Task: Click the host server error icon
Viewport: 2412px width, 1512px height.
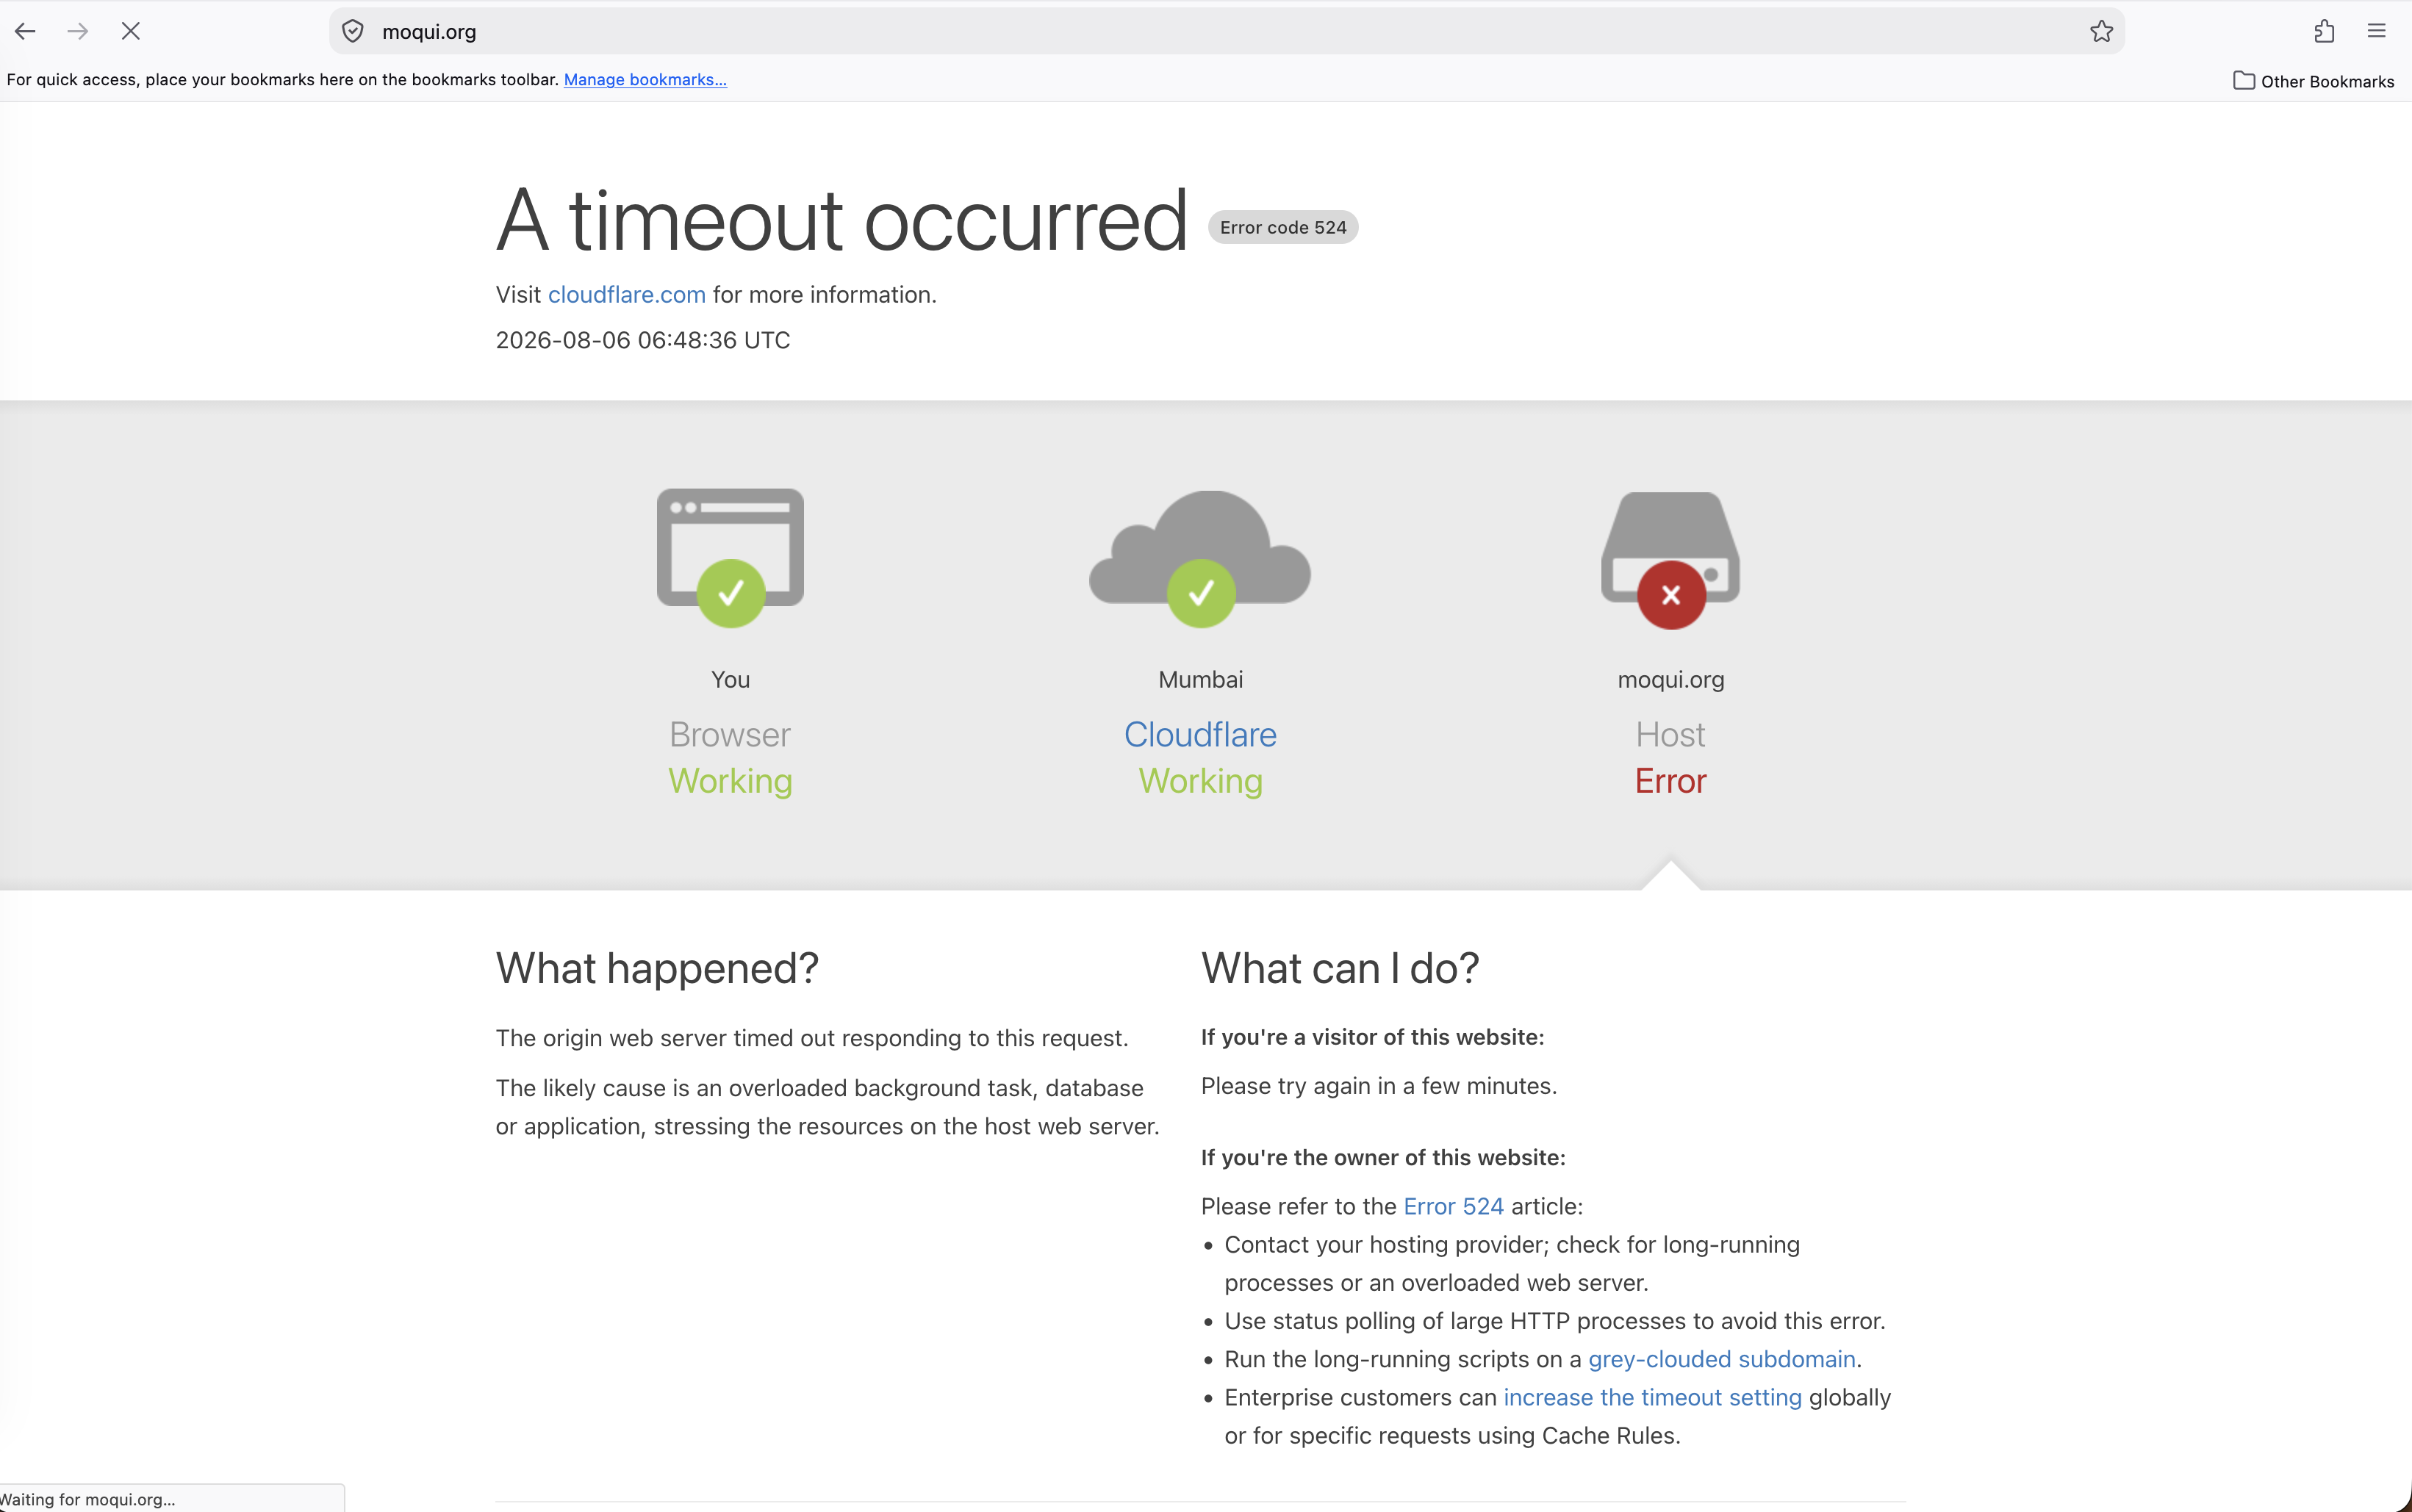Action: [1670, 560]
